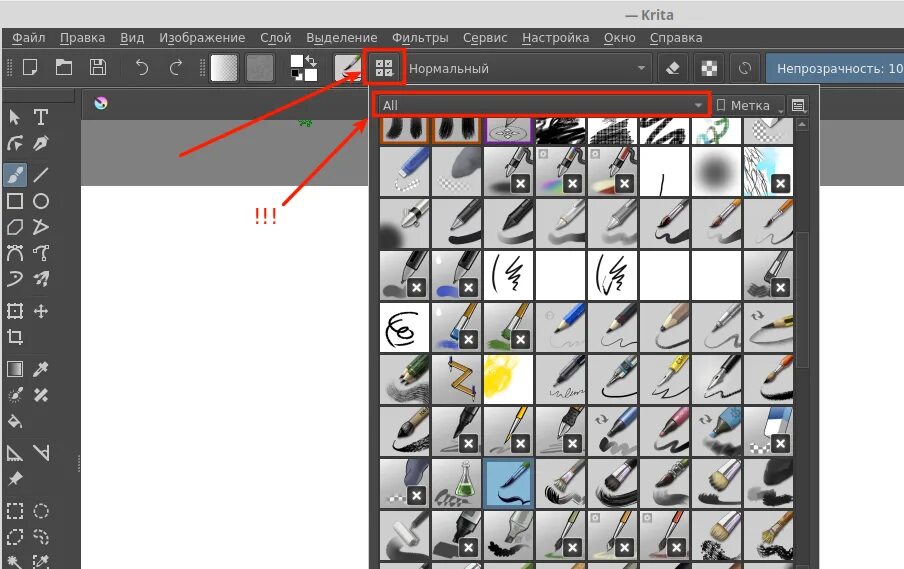Open the Слой menu
Screen dimensions: 904x569
coord(276,38)
